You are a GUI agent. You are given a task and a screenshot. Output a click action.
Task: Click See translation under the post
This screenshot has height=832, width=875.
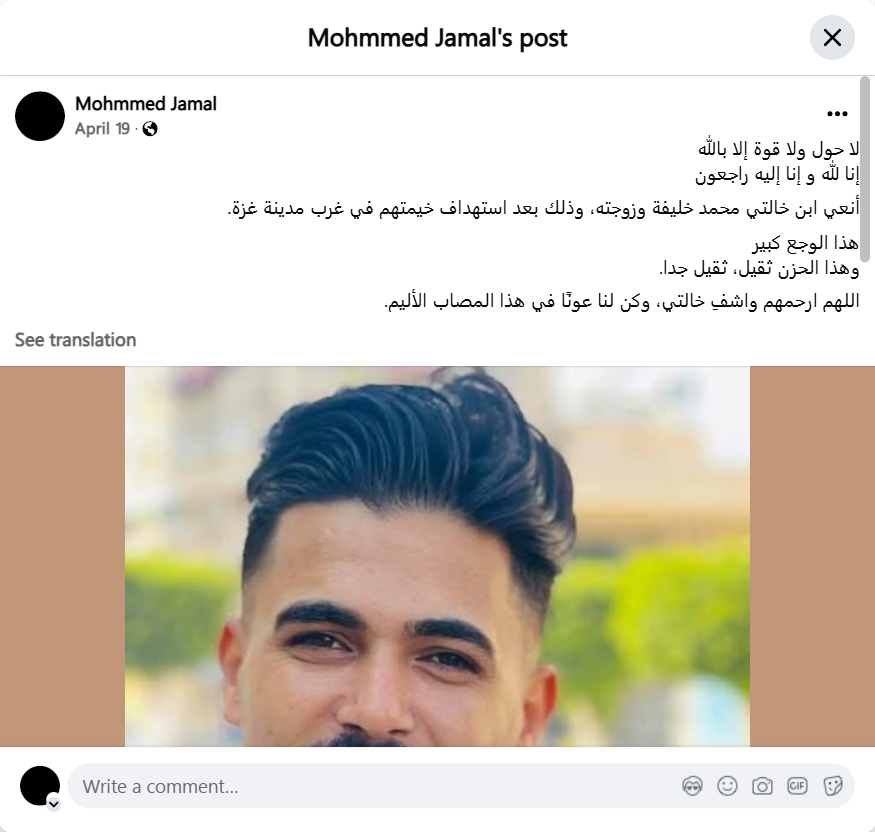[x=75, y=340]
